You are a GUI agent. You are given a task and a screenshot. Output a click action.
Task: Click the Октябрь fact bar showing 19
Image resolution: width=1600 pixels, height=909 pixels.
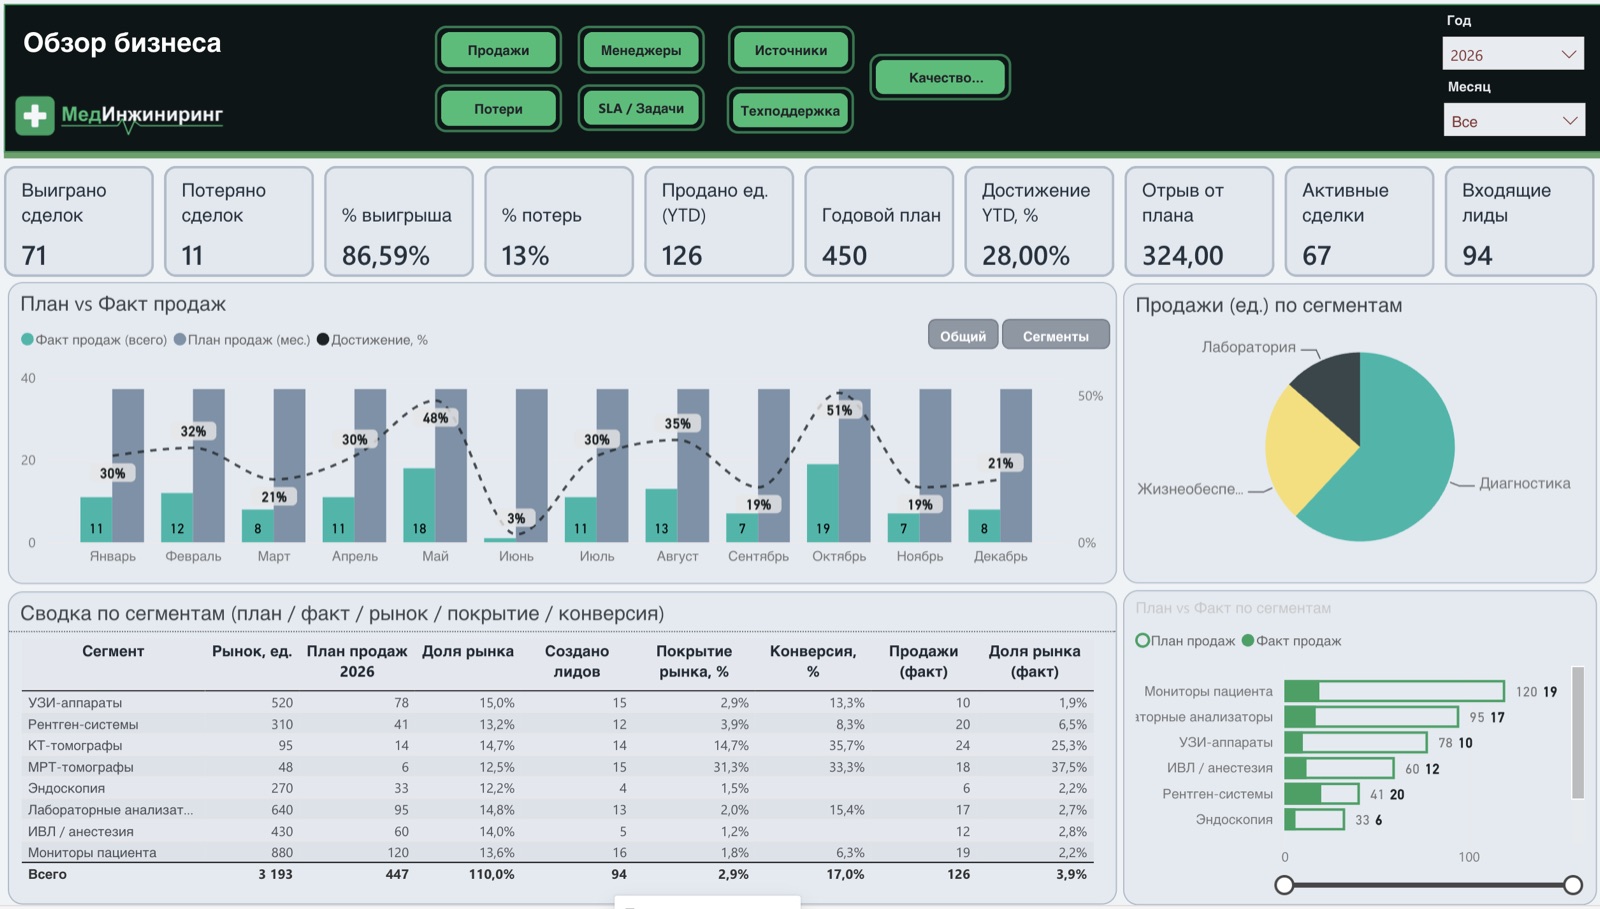pos(823,503)
